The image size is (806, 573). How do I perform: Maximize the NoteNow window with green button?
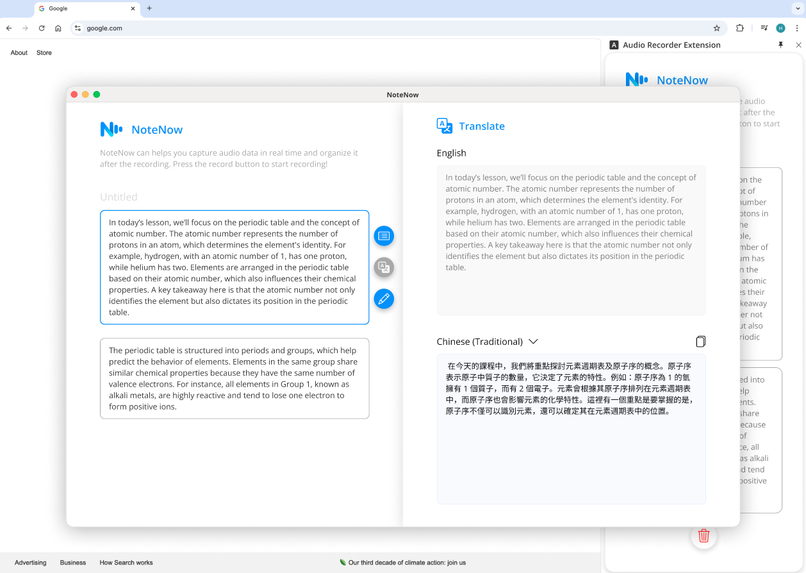click(97, 95)
